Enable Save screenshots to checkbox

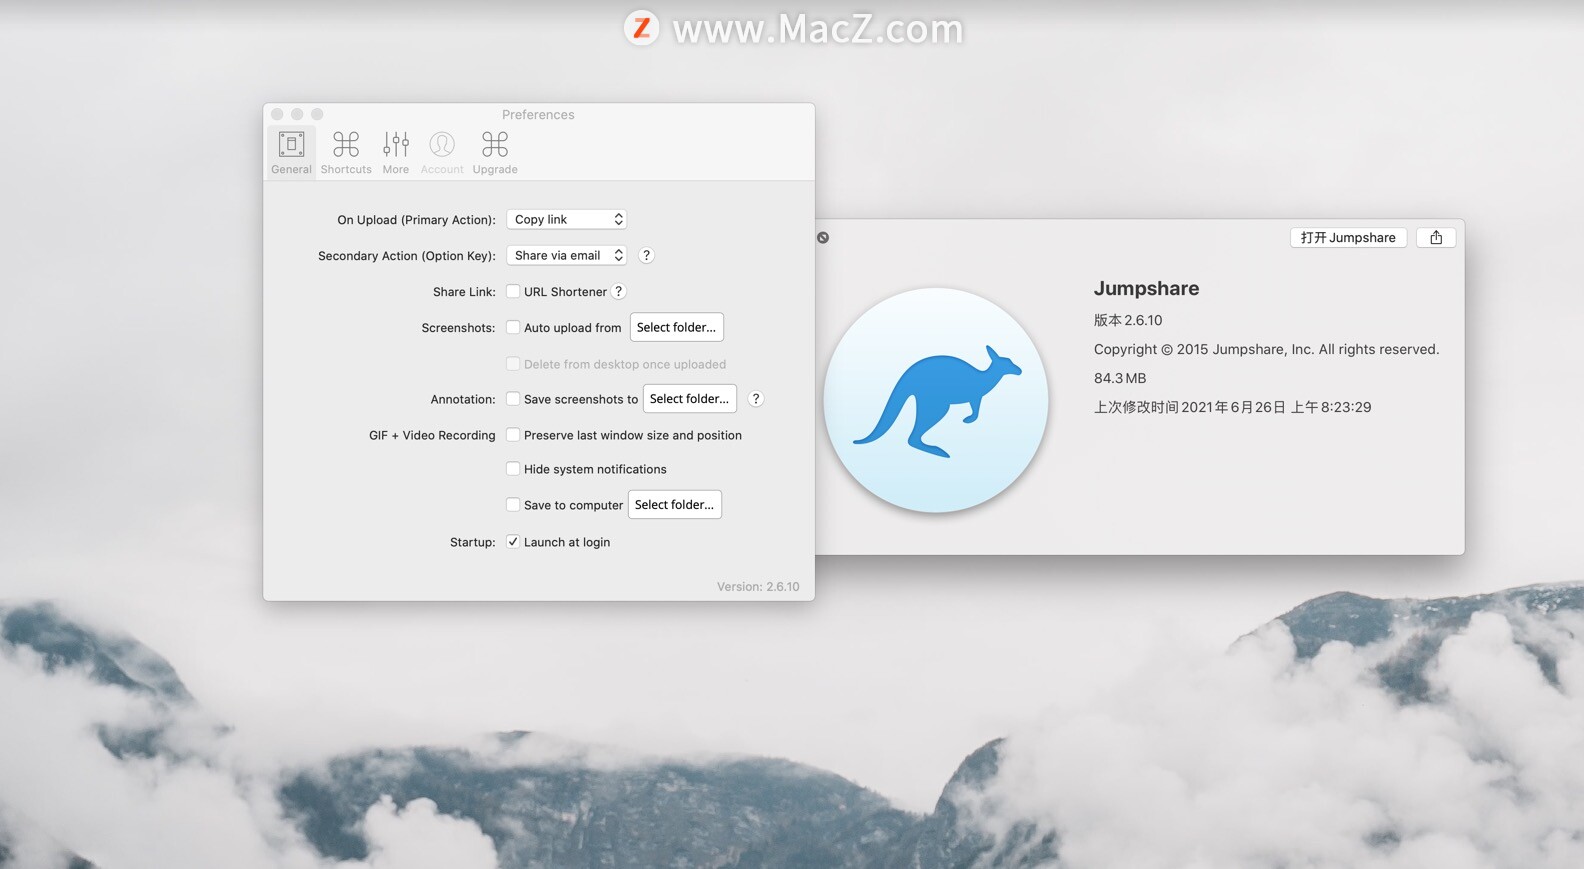pyautogui.click(x=513, y=398)
